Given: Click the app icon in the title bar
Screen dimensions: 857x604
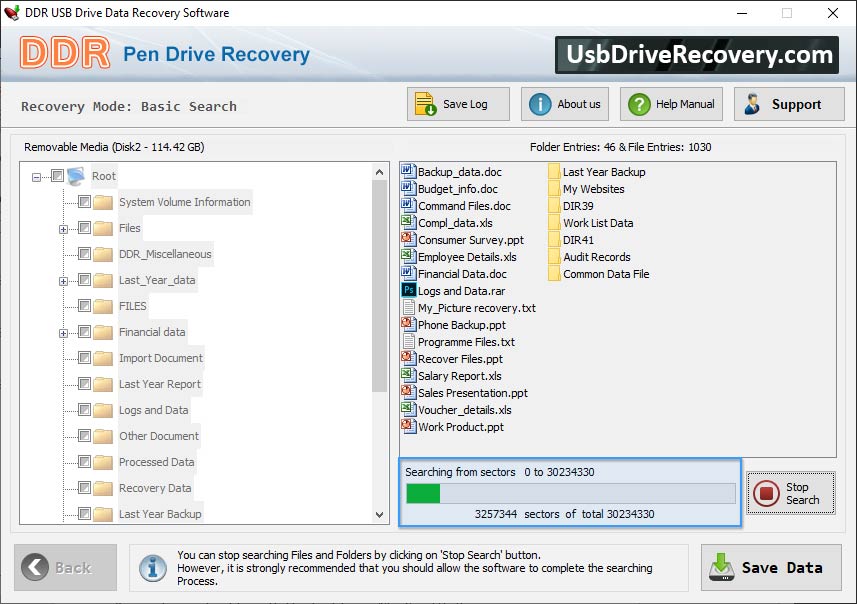Looking at the screenshot, I should tap(11, 13).
